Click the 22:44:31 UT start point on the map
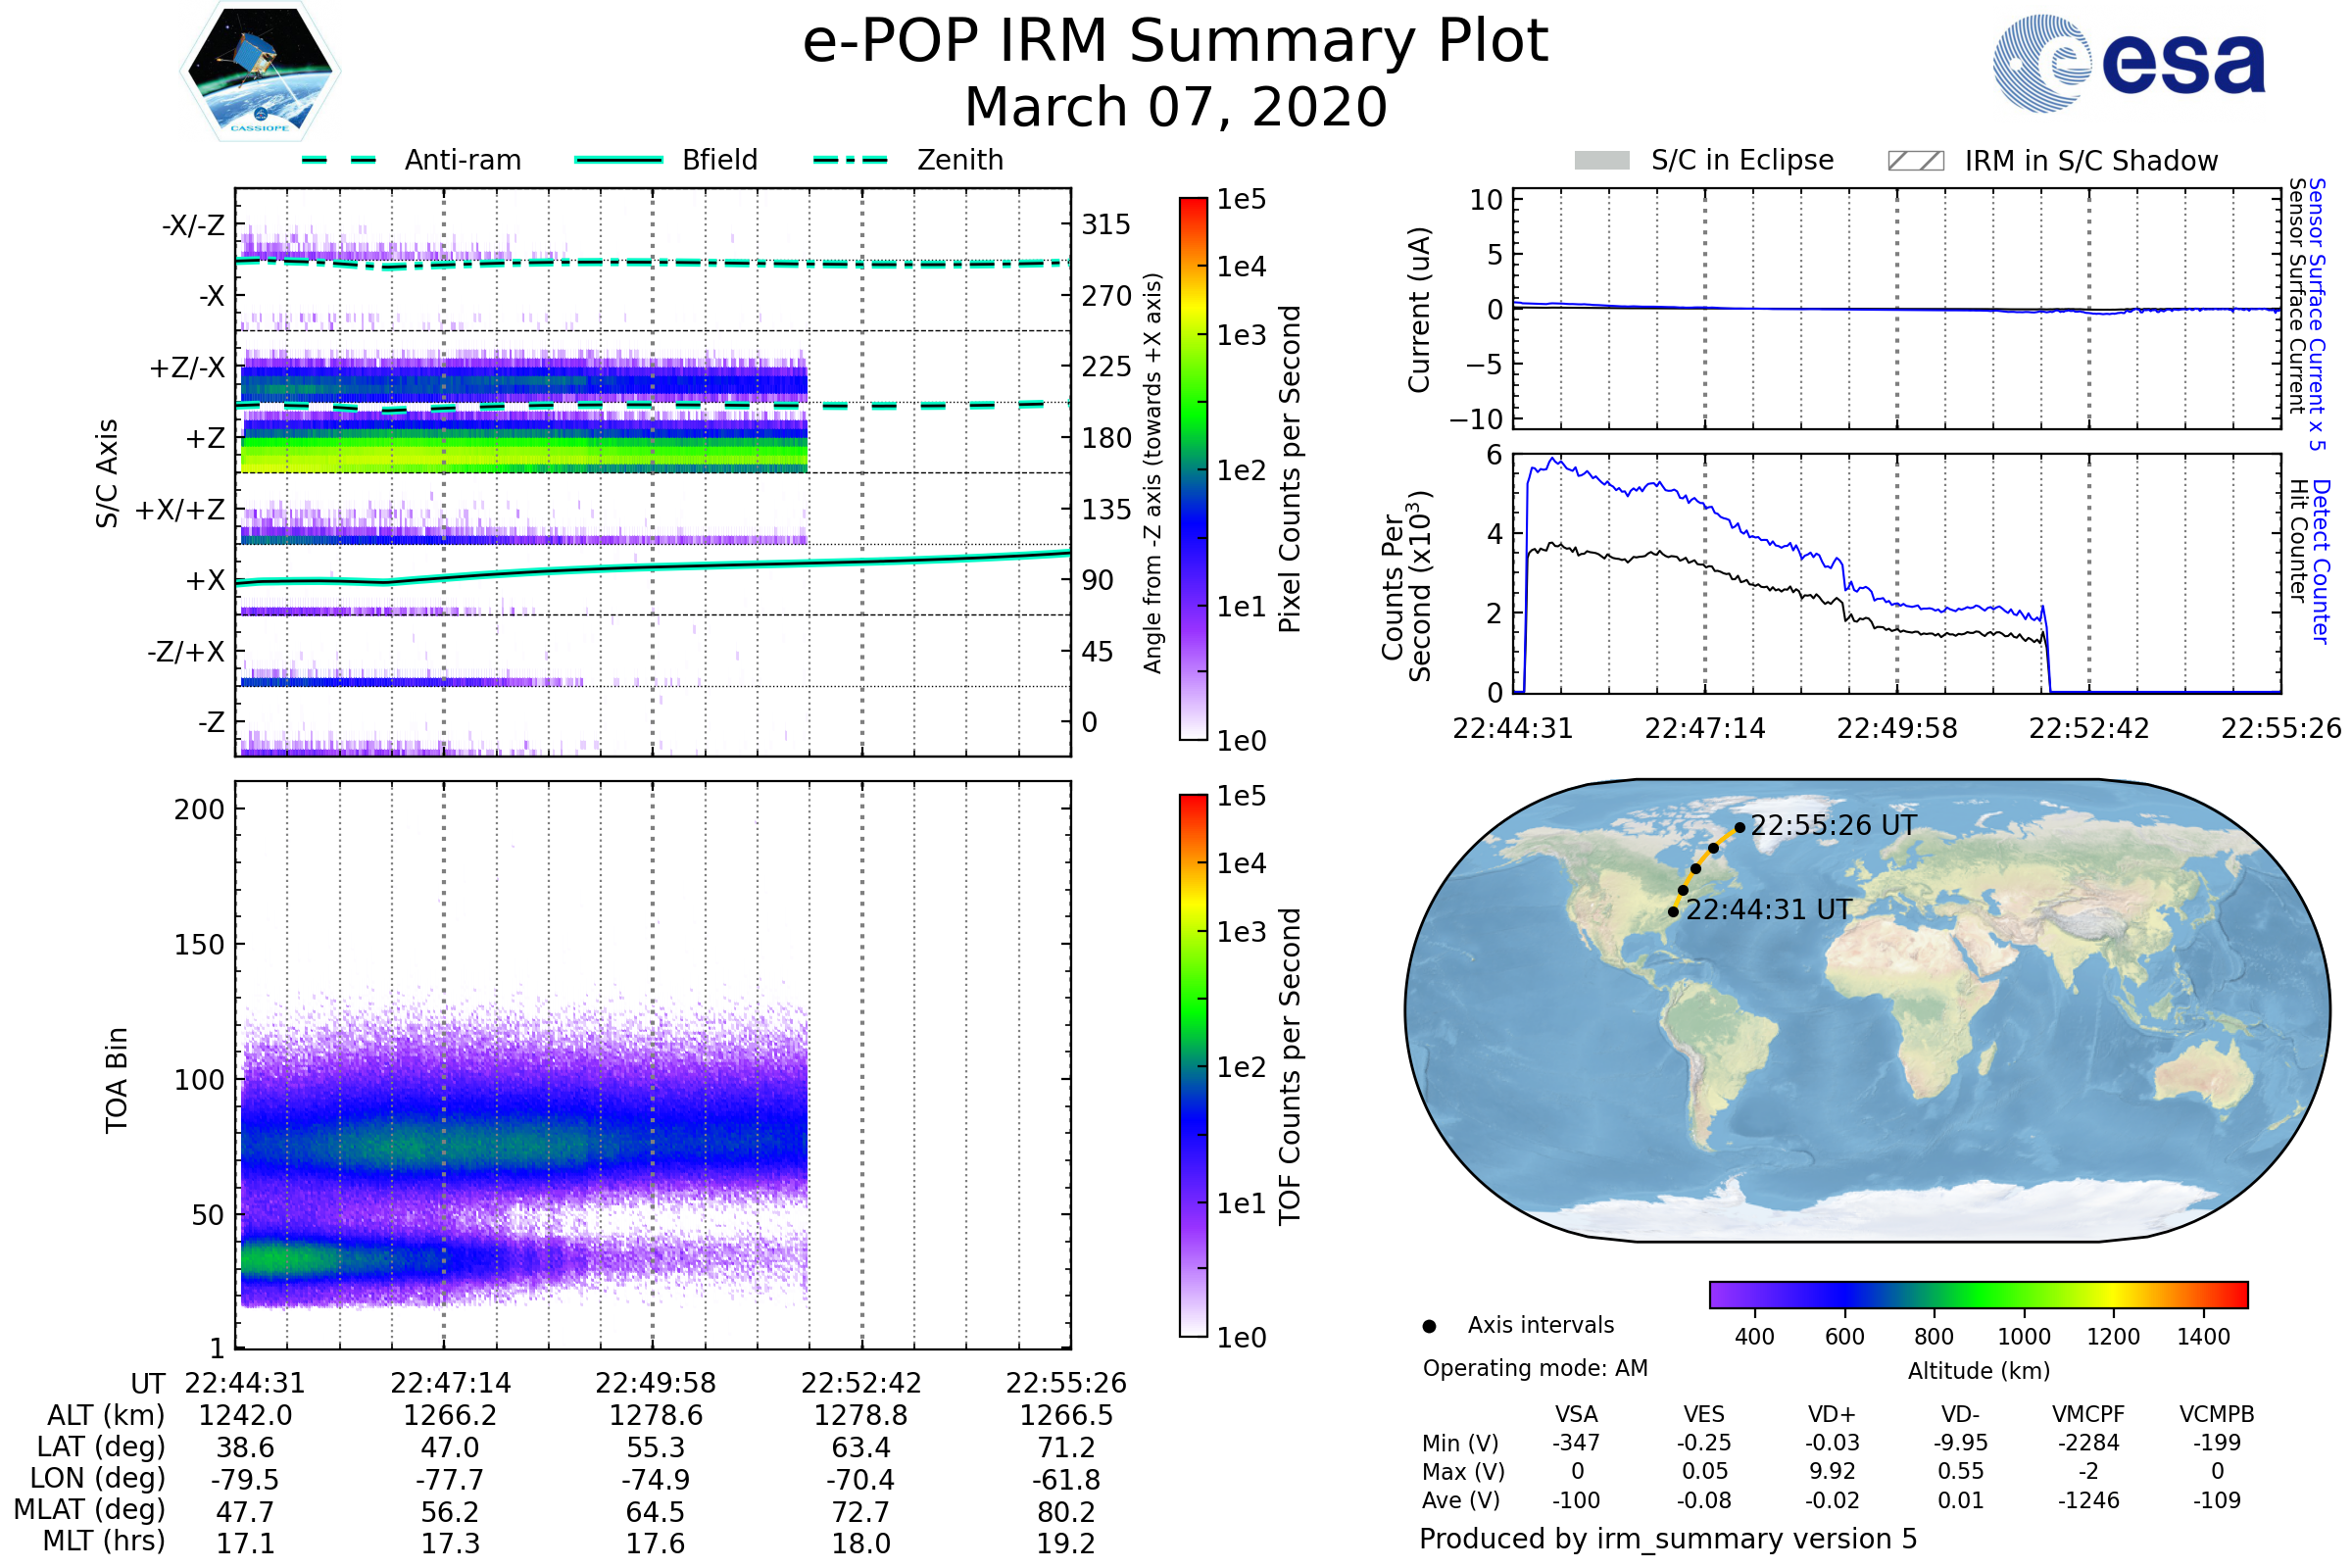The image size is (2352, 1568). click(1673, 912)
